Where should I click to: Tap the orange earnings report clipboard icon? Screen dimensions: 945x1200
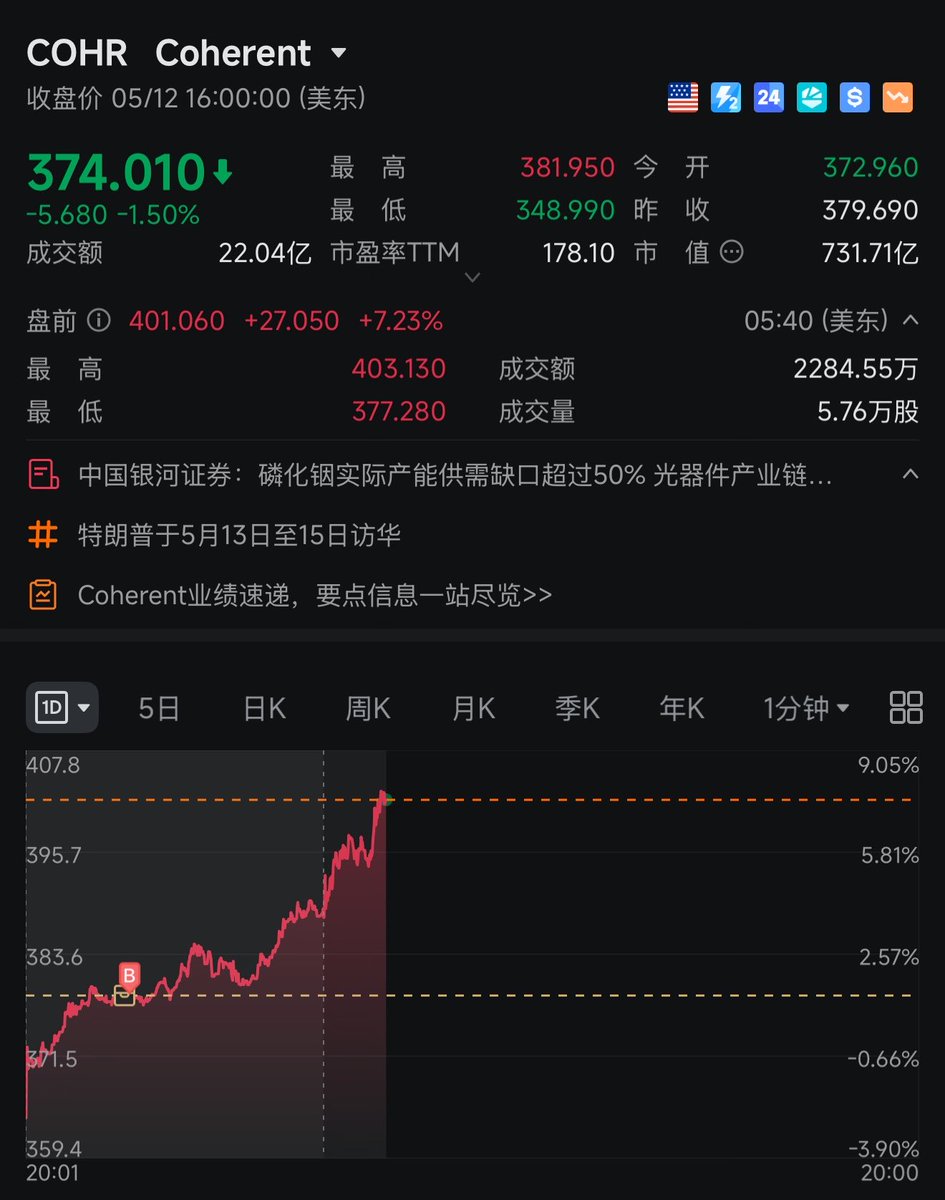click(x=43, y=595)
